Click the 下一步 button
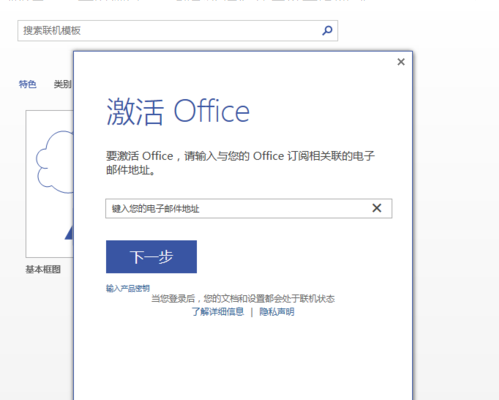The image size is (499, 400). point(151,257)
